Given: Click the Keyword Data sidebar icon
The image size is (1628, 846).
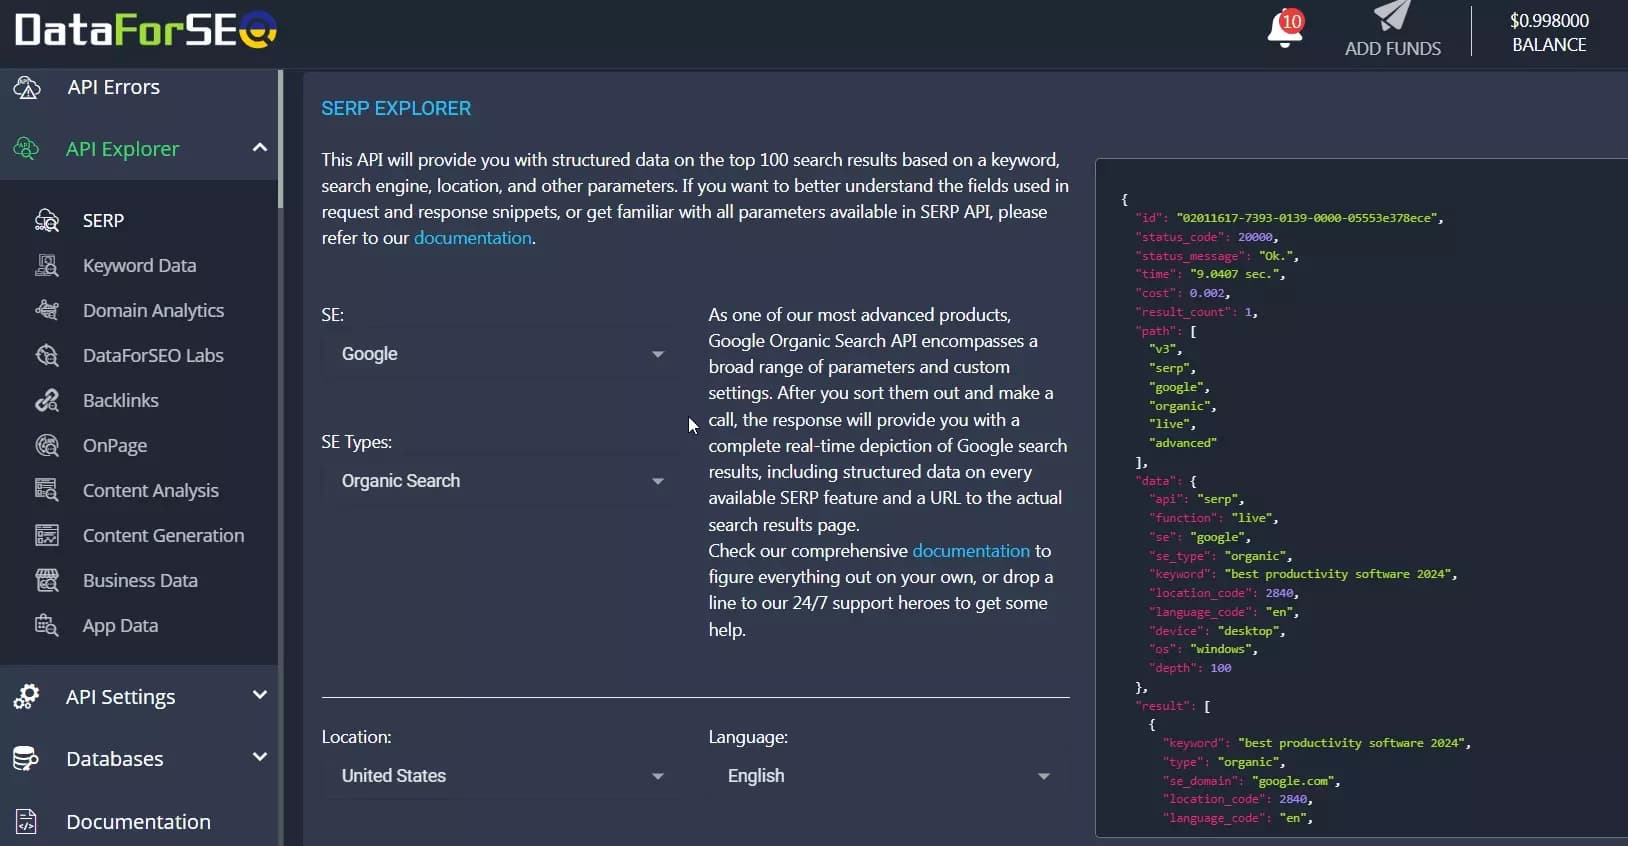Looking at the screenshot, I should (x=47, y=266).
